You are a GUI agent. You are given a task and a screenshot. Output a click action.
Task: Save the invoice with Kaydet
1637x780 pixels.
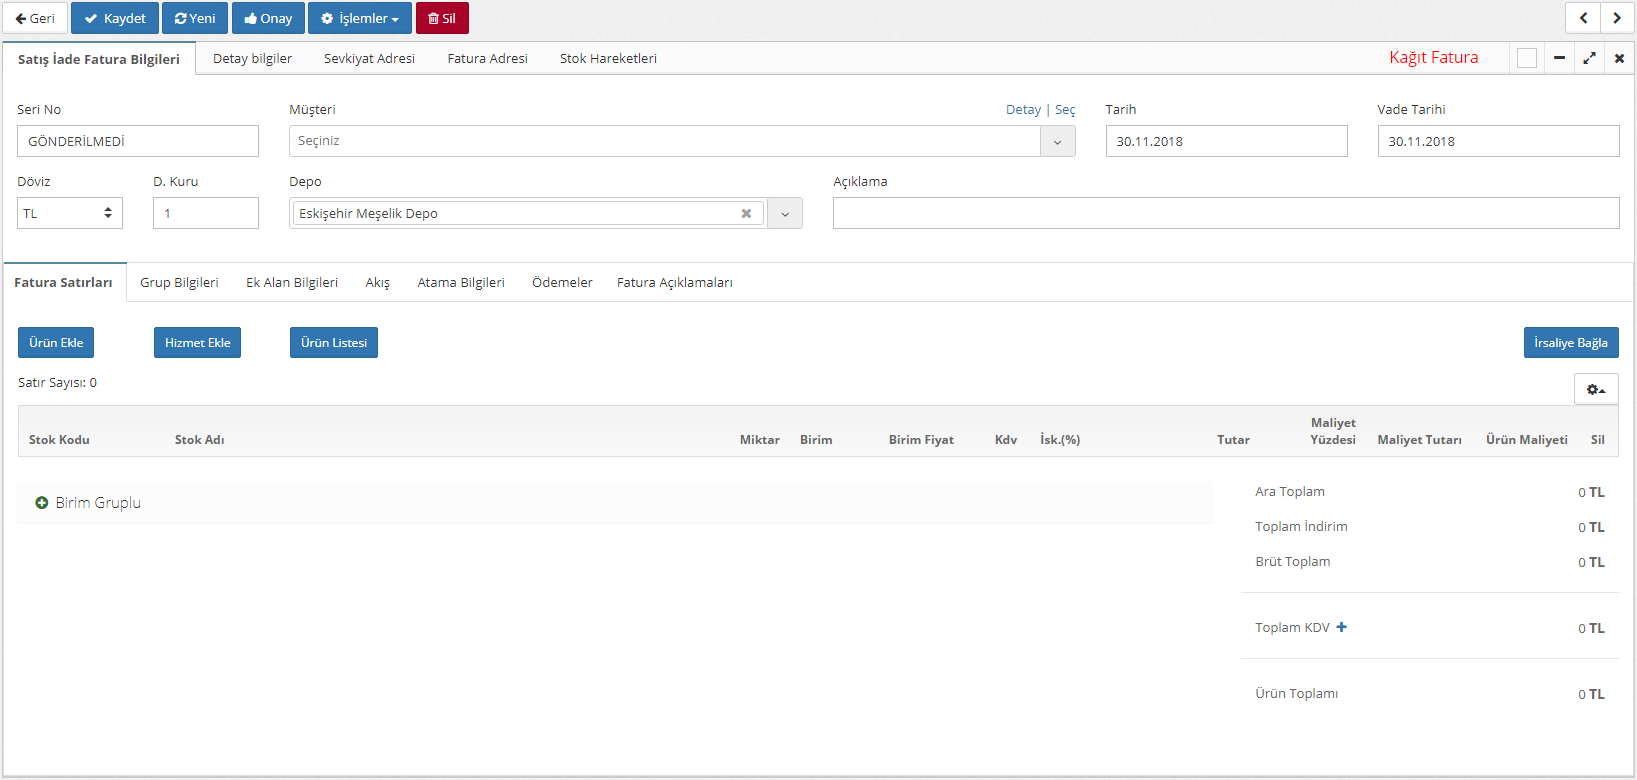tap(115, 18)
